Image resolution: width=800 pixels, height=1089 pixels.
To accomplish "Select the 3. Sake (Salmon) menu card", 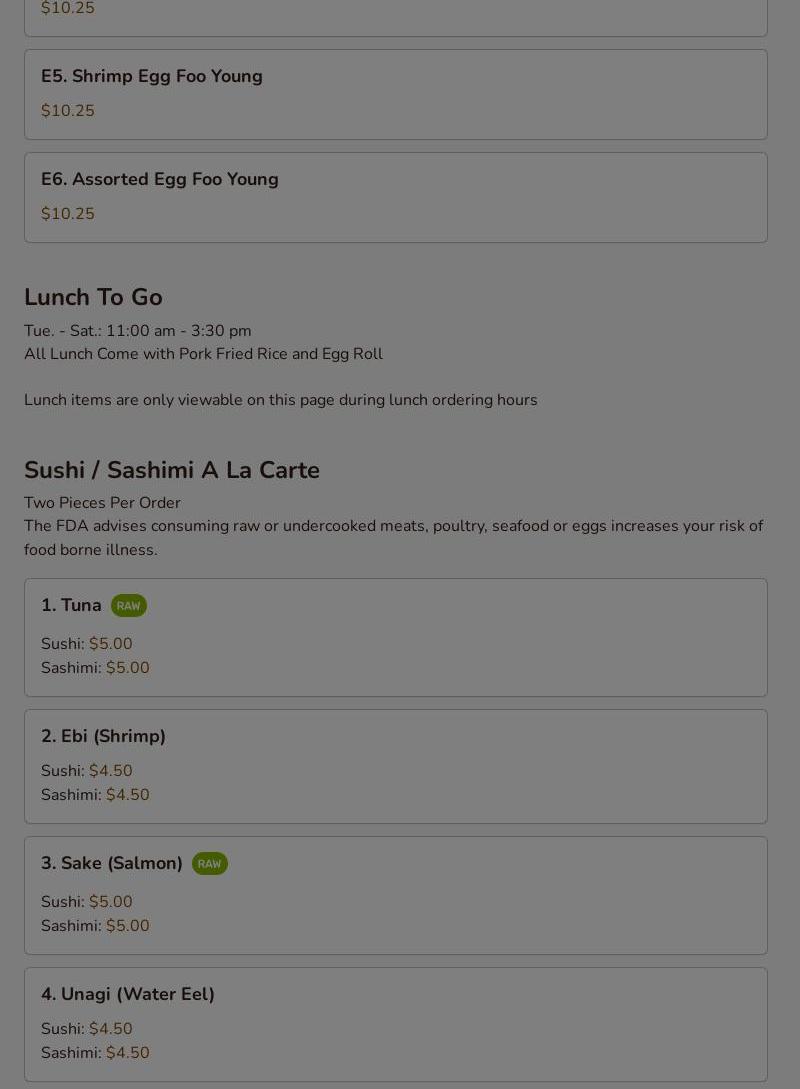I will [x=396, y=896].
